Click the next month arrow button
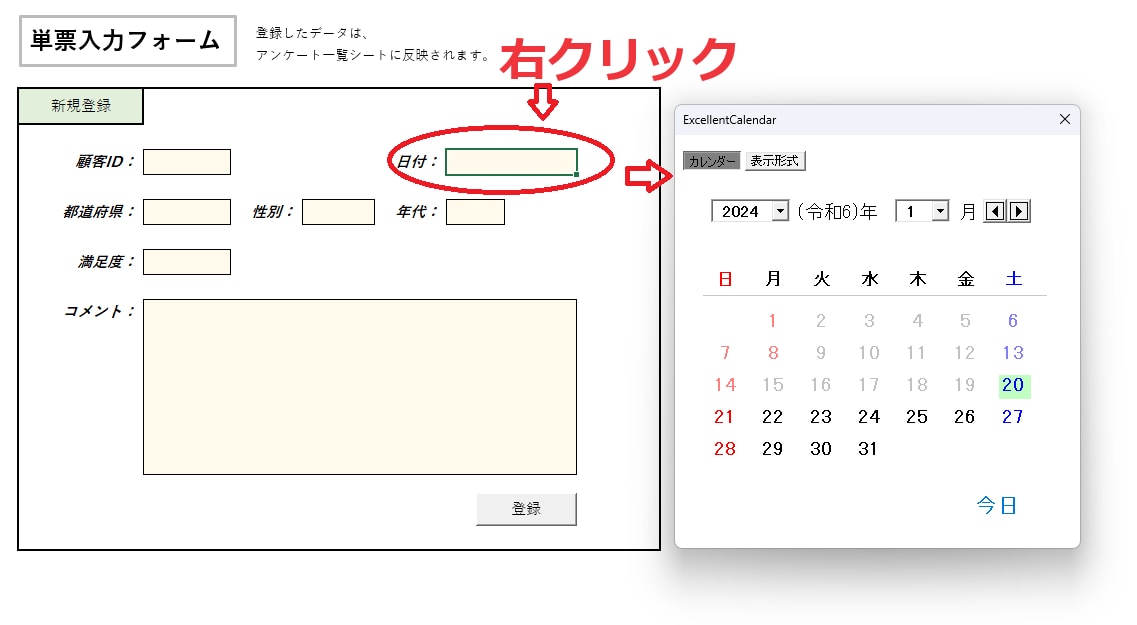Screen dimensions: 1137x625 pos(1019,211)
